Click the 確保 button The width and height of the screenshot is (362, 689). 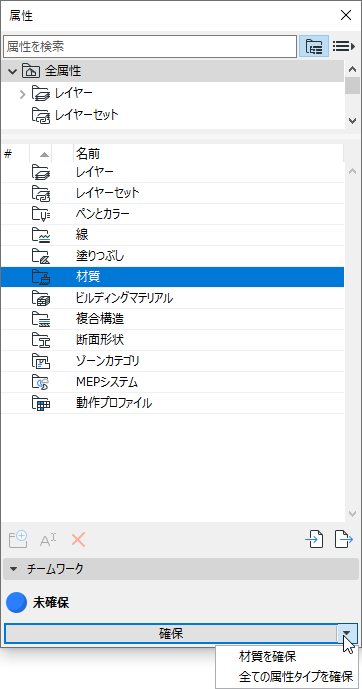pos(171,634)
